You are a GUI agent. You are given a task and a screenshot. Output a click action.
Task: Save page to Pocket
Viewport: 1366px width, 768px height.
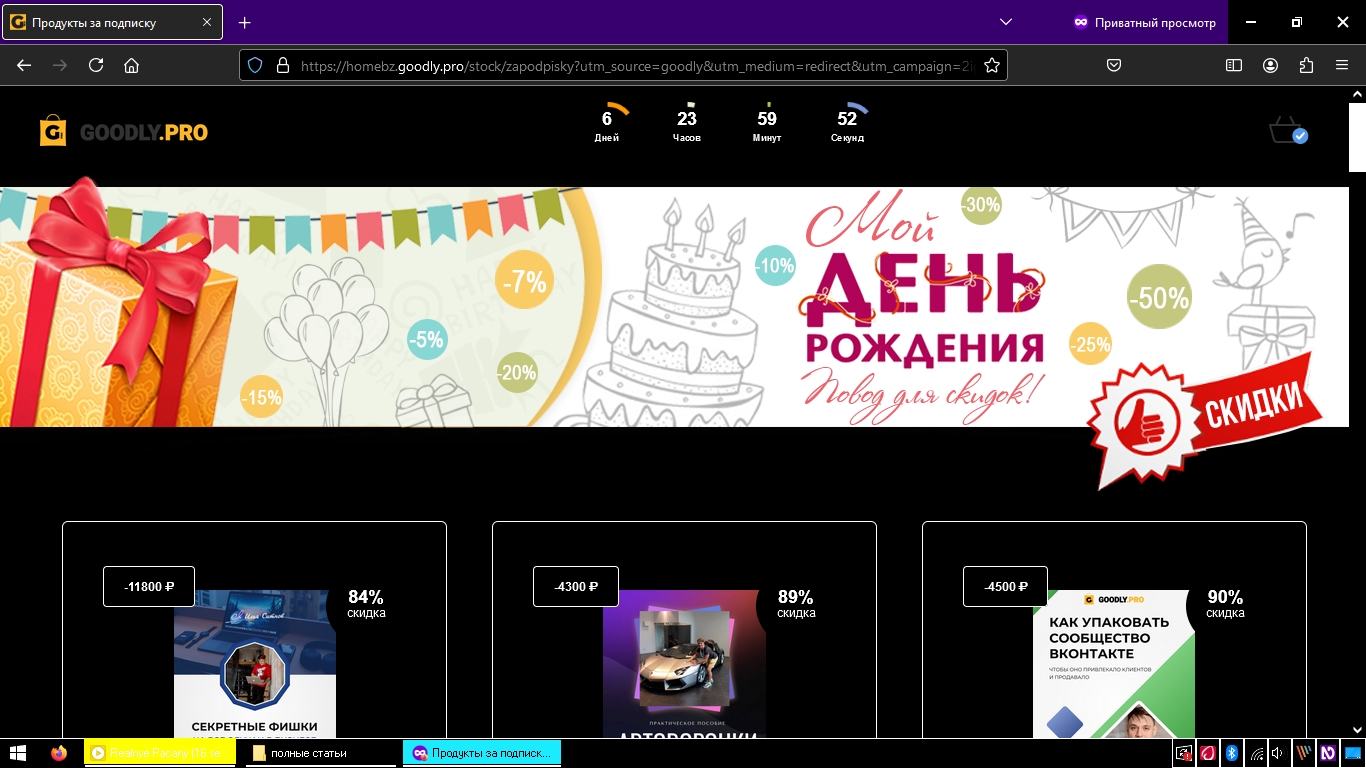coord(1114,65)
